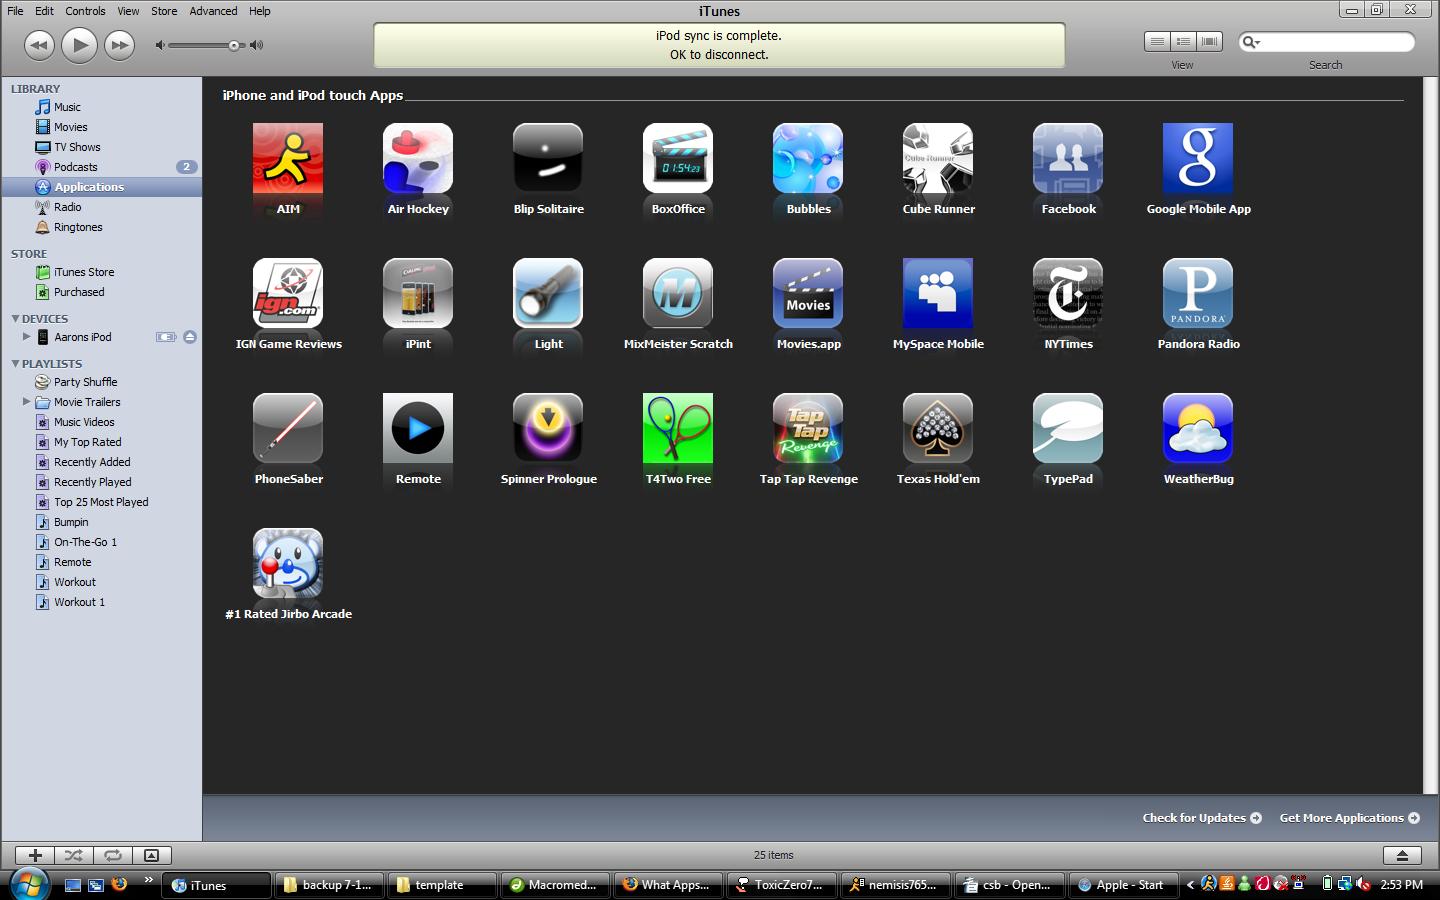Click Get More Applications link

click(x=1349, y=817)
